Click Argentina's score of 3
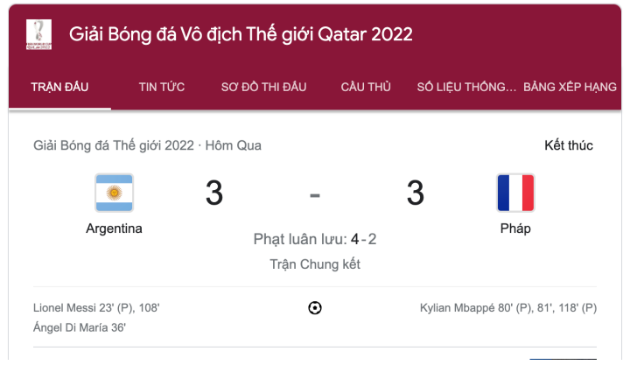Viewport: 638px width, 376px height. [x=214, y=193]
